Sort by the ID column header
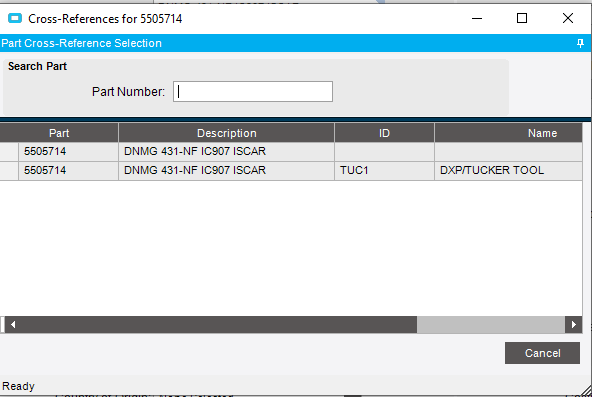 (384, 133)
